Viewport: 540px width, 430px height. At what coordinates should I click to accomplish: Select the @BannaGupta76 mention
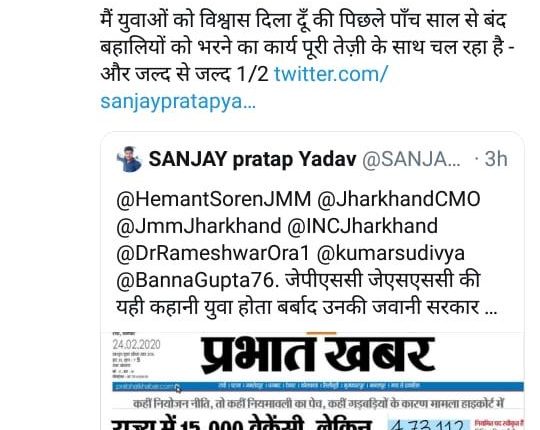coord(195,280)
